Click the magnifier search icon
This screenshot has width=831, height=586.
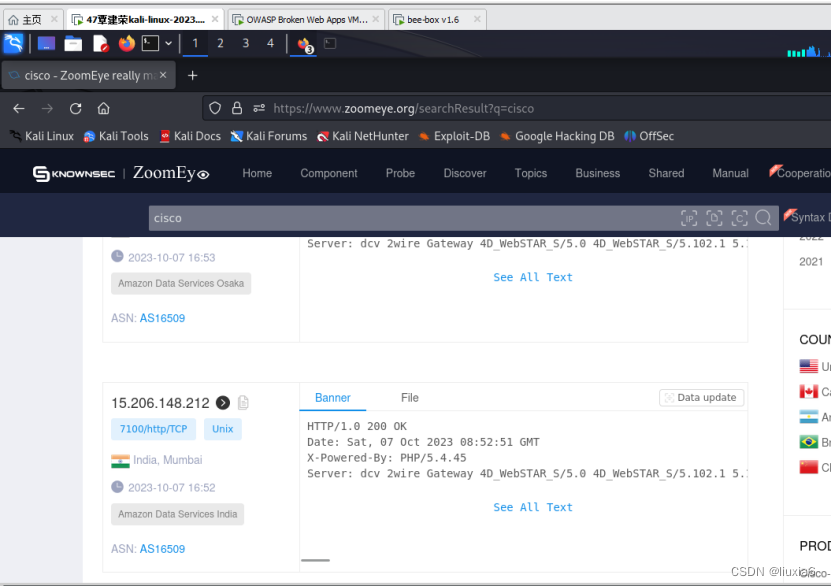click(764, 218)
